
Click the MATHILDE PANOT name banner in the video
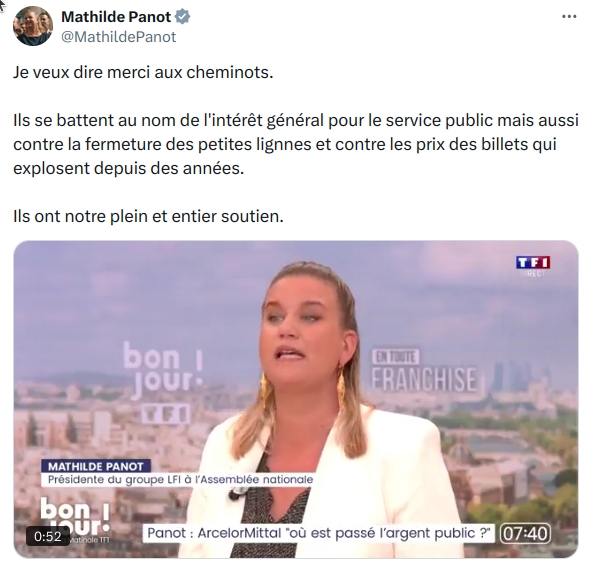pos(96,466)
